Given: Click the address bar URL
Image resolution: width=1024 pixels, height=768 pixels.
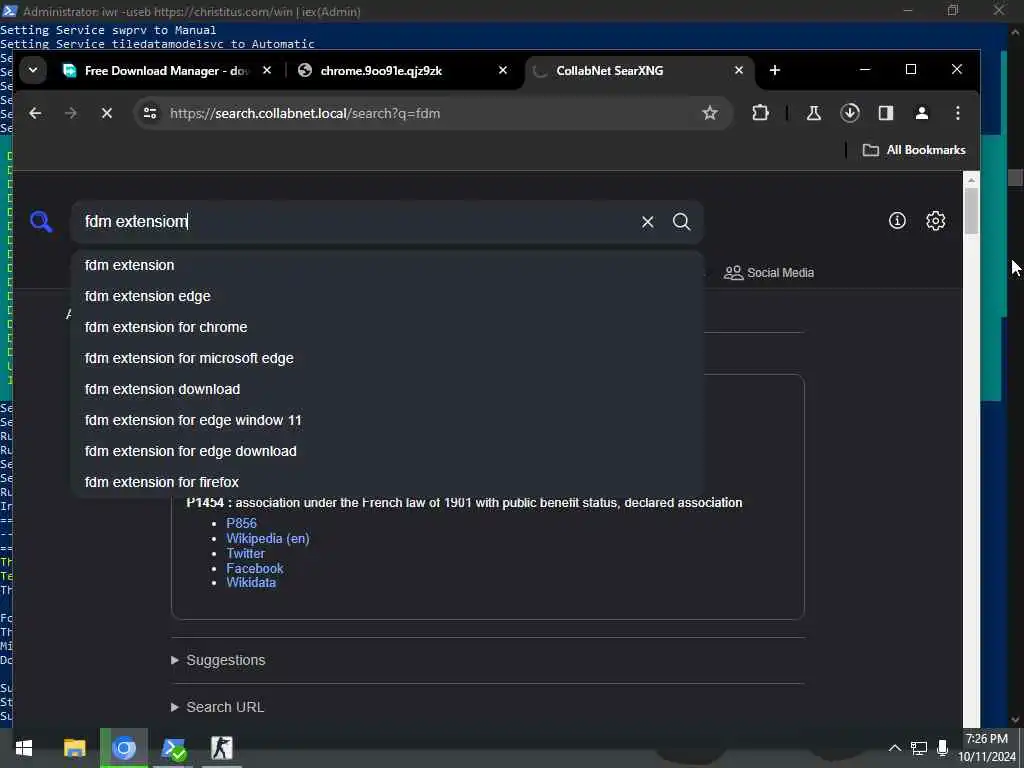Looking at the screenshot, I should 305,113.
